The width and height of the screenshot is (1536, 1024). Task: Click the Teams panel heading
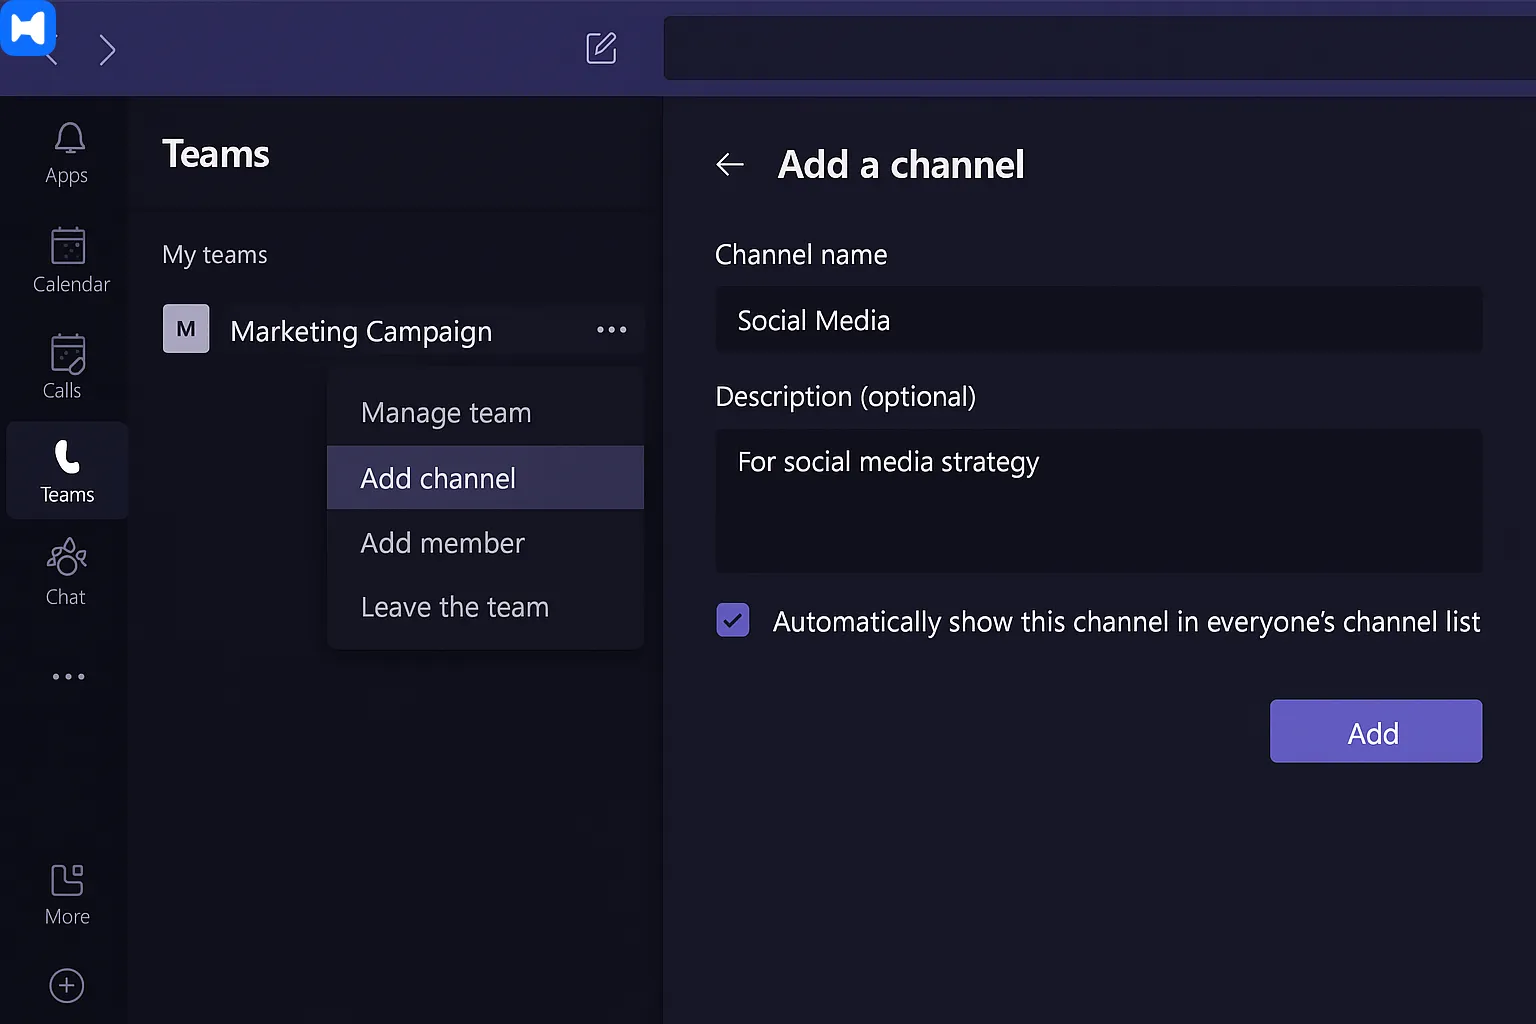pos(216,154)
